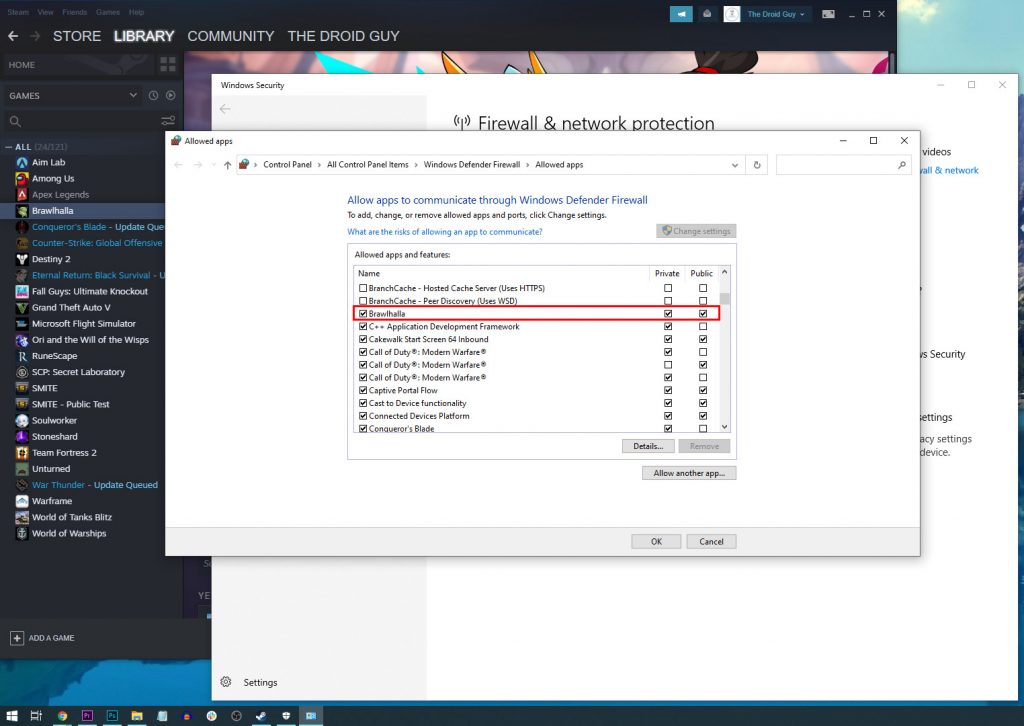Click back arrow in Windows Security
This screenshot has height=726, width=1024.
click(225, 109)
